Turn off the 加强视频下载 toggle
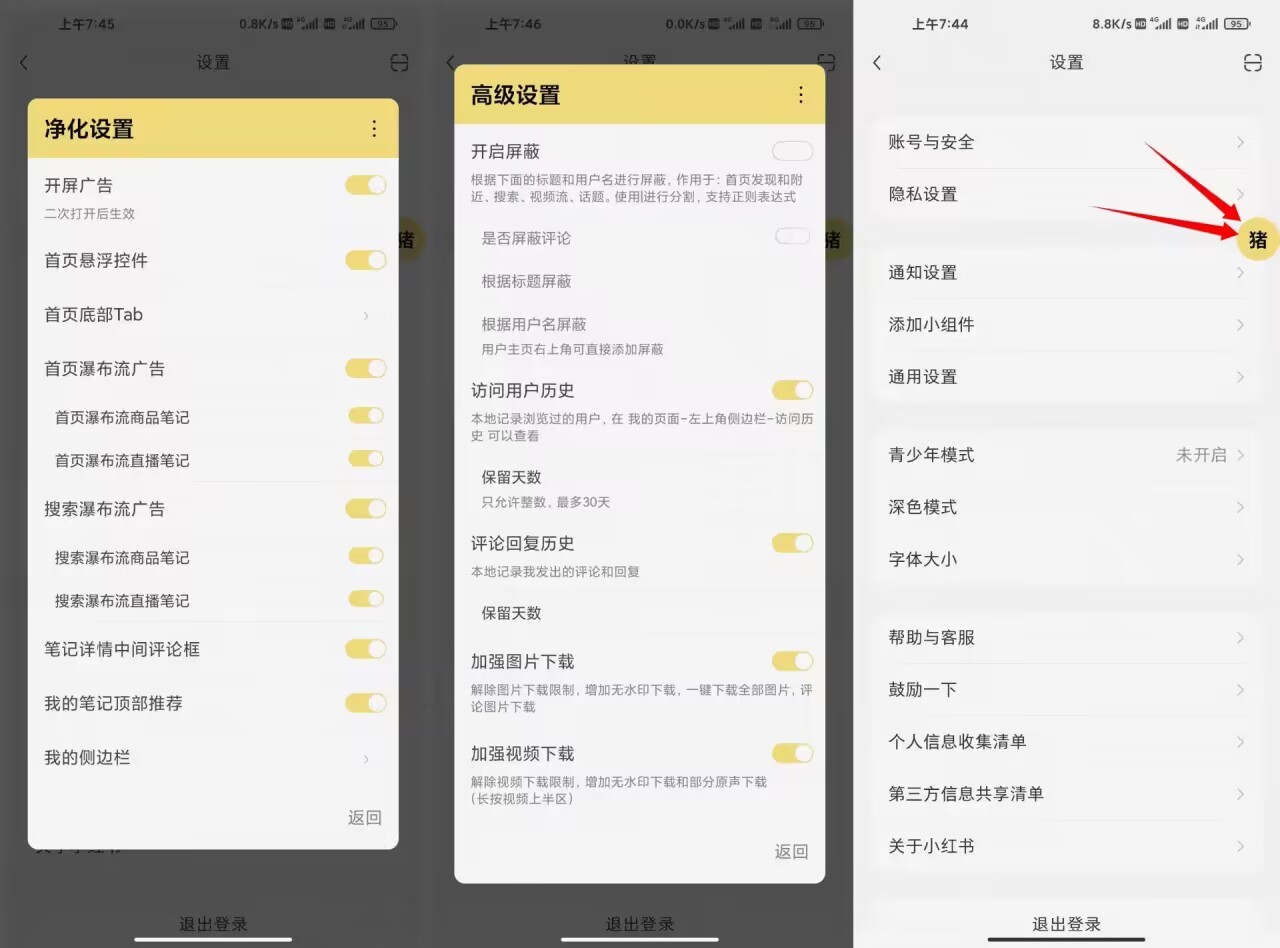1280x948 pixels. (792, 753)
